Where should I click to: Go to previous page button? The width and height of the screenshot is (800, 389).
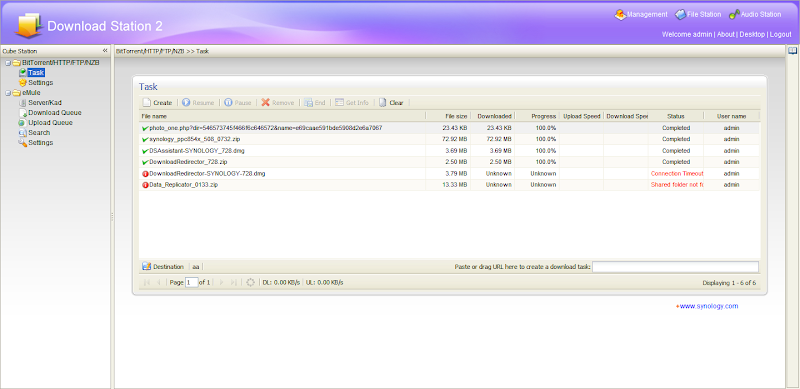pyautogui.click(x=159, y=282)
